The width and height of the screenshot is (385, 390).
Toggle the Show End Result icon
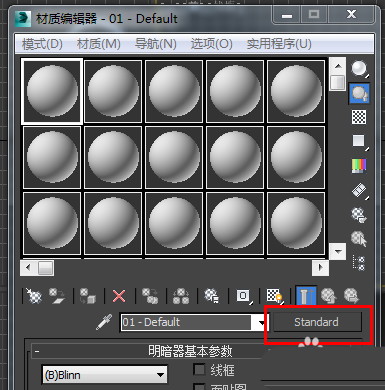[306, 295]
